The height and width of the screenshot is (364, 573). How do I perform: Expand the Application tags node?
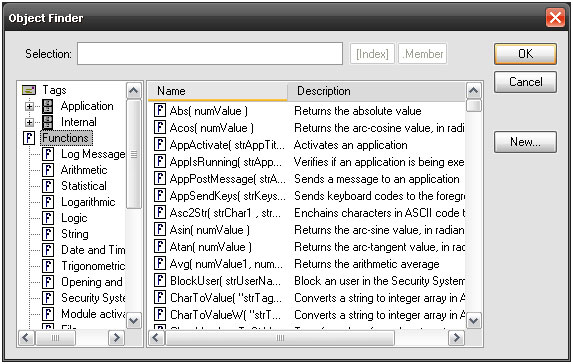29,106
